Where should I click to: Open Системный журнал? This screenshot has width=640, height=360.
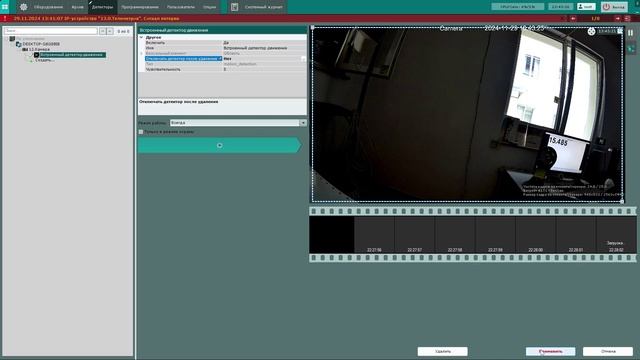click(263, 7)
